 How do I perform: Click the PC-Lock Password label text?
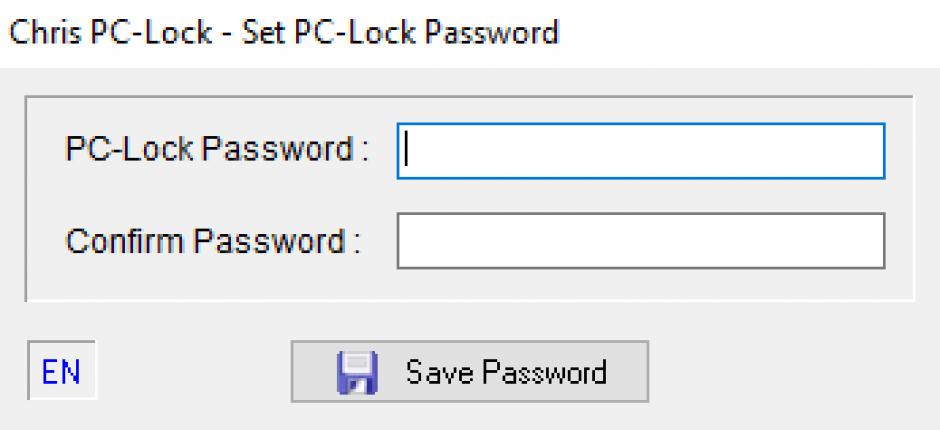(216, 148)
